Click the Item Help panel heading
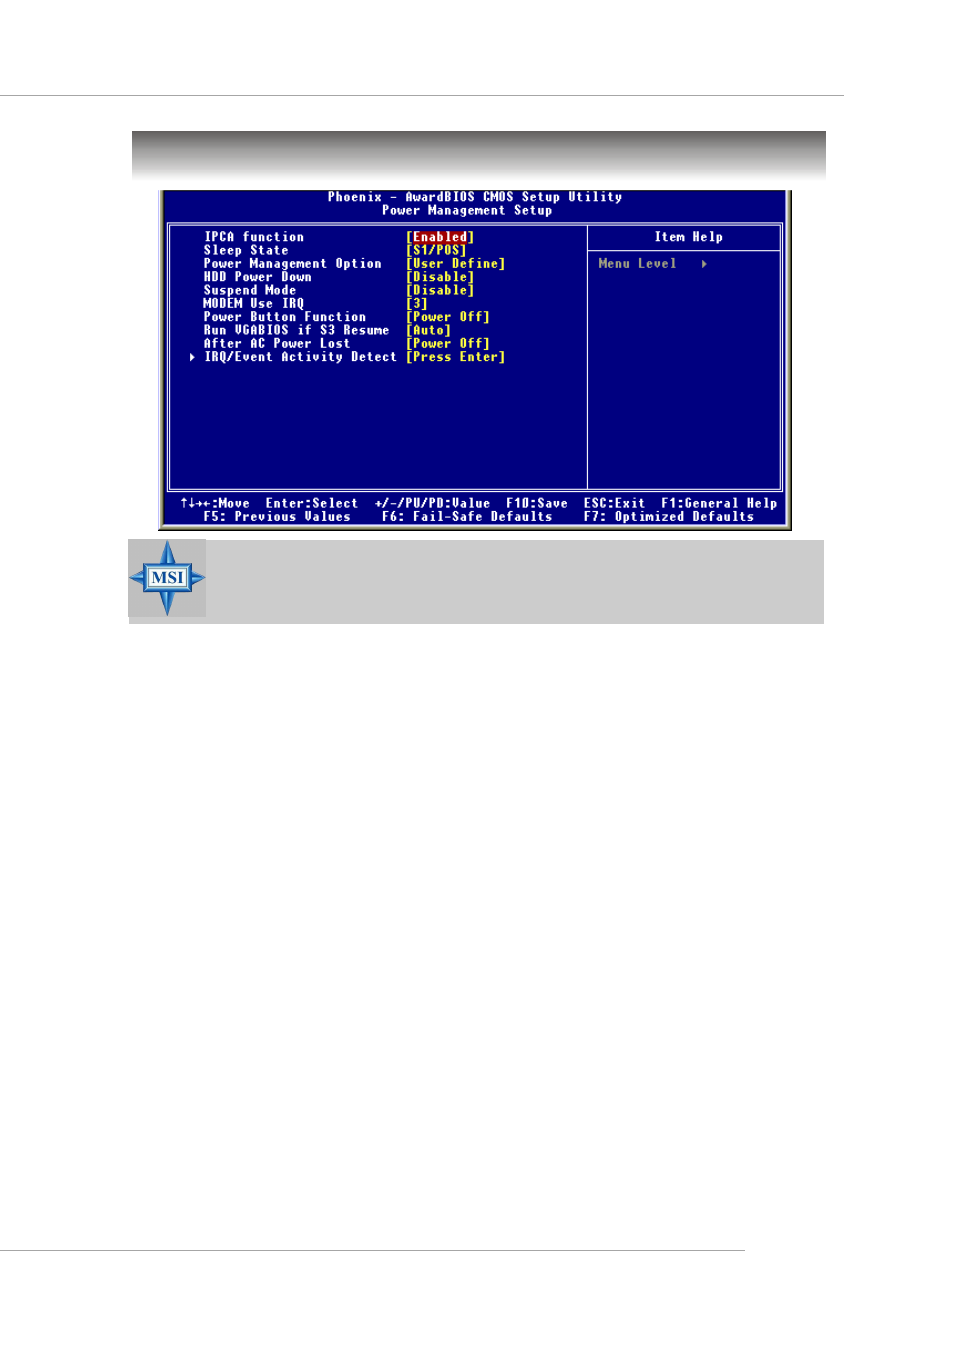This screenshot has height=1345, width=954. (x=689, y=237)
